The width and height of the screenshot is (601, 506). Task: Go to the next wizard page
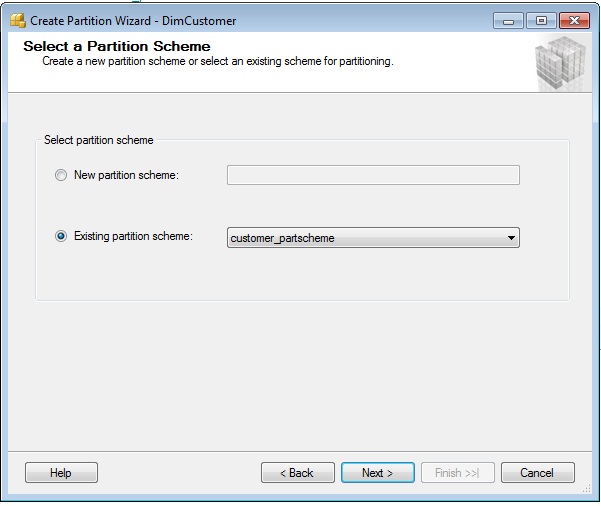[x=378, y=473]
